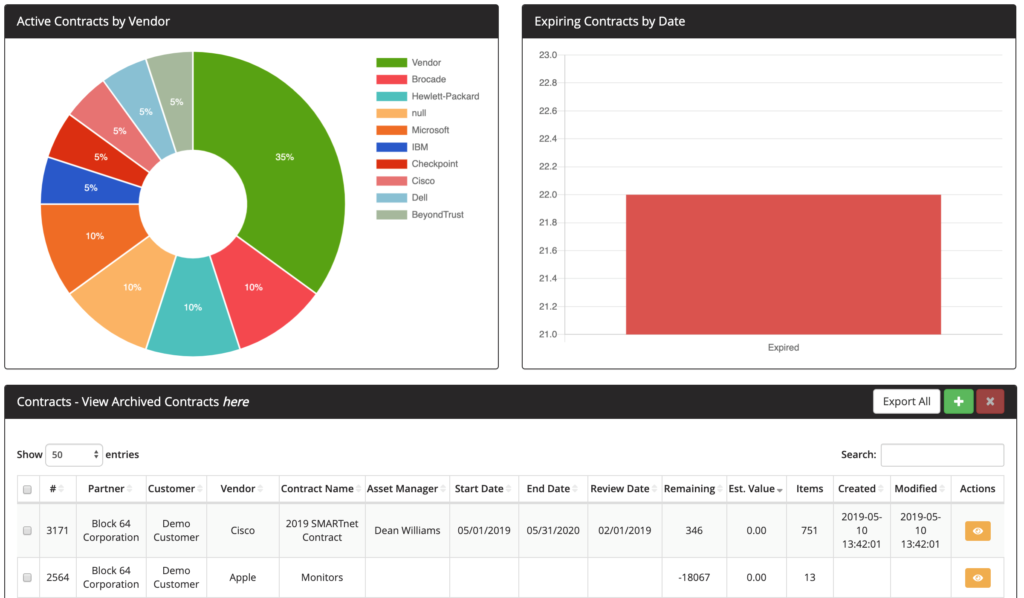Open the eye icon on the Monitors contract row

[977, 577]
